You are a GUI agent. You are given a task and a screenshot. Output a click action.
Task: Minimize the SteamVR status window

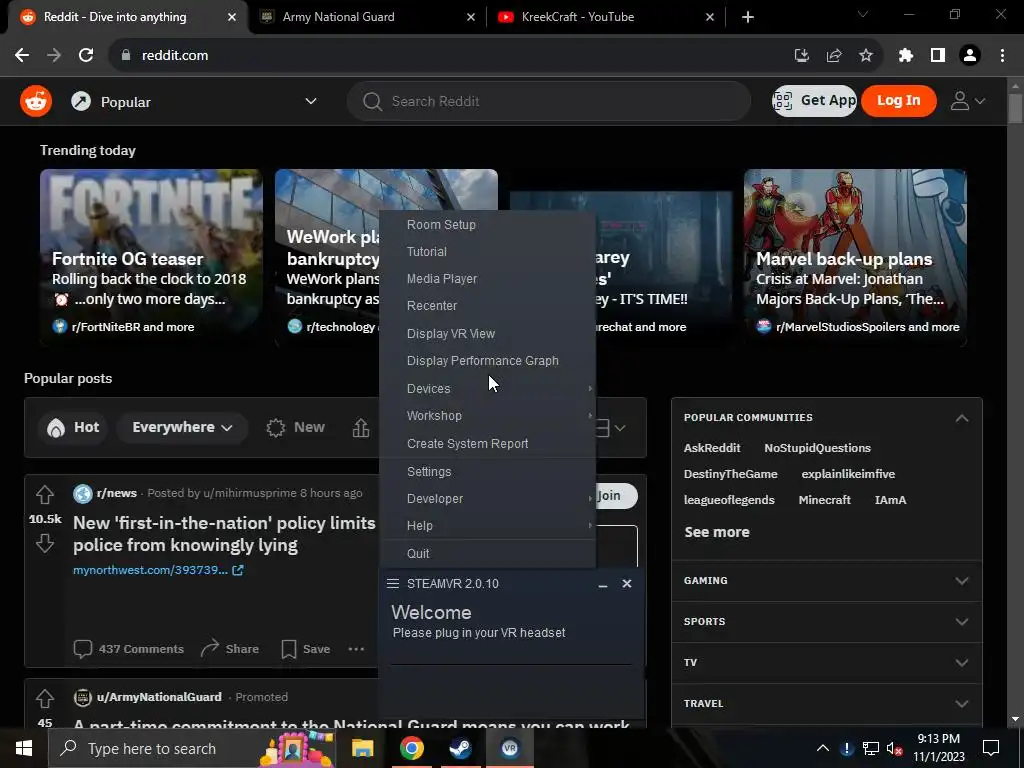(x=603, y=584)
